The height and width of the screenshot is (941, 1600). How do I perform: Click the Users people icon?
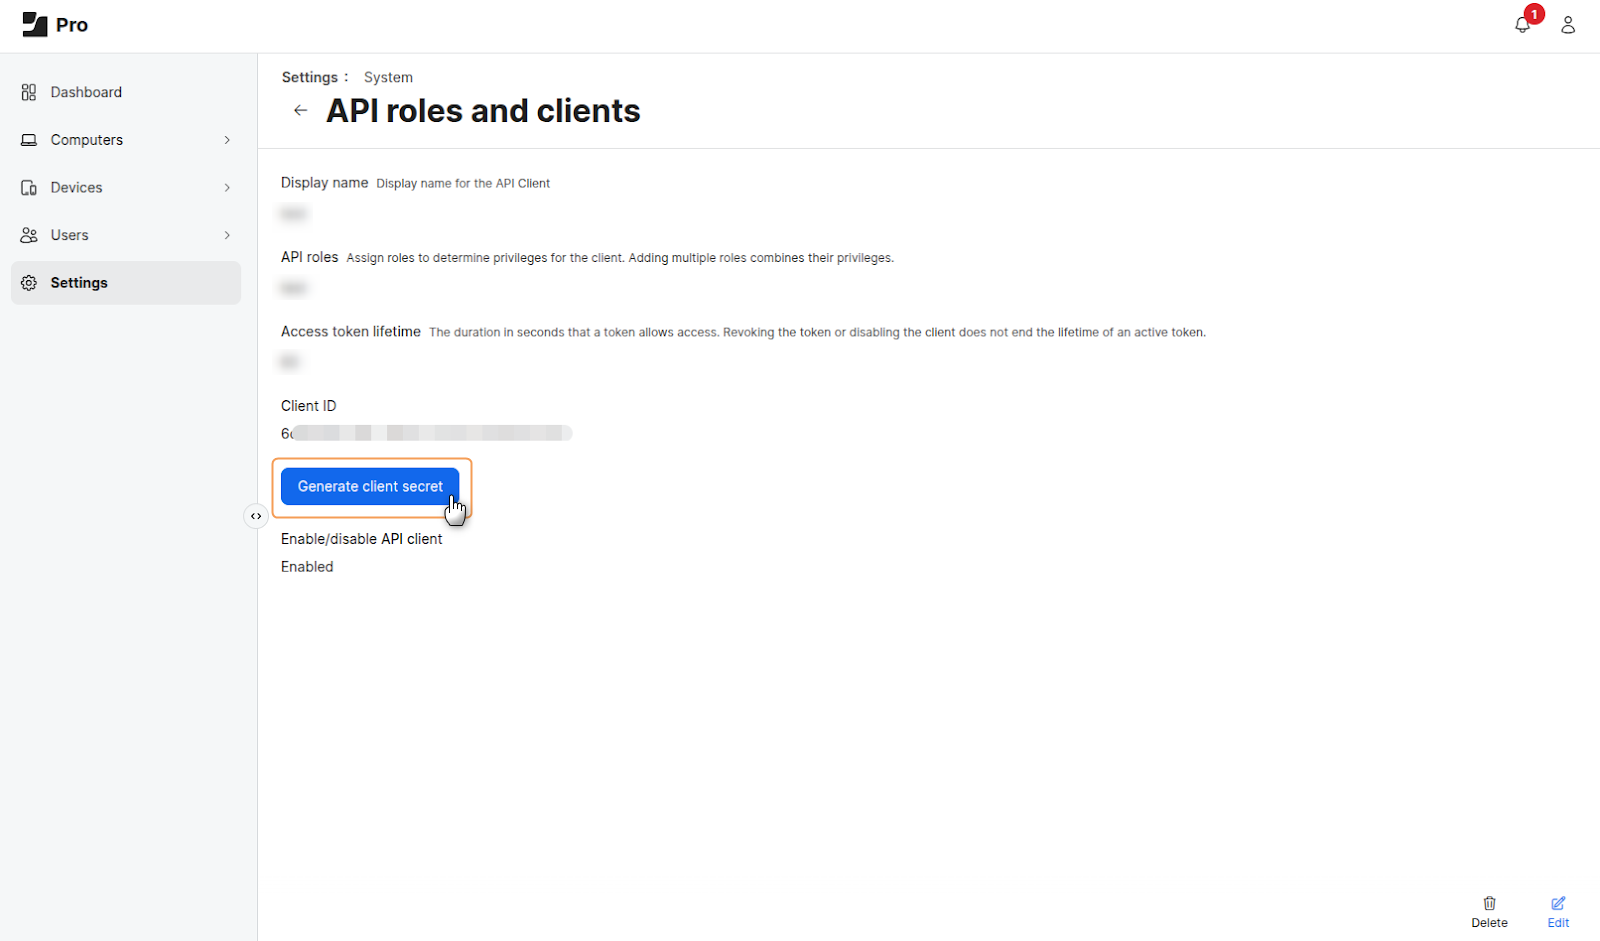[29, 235]
